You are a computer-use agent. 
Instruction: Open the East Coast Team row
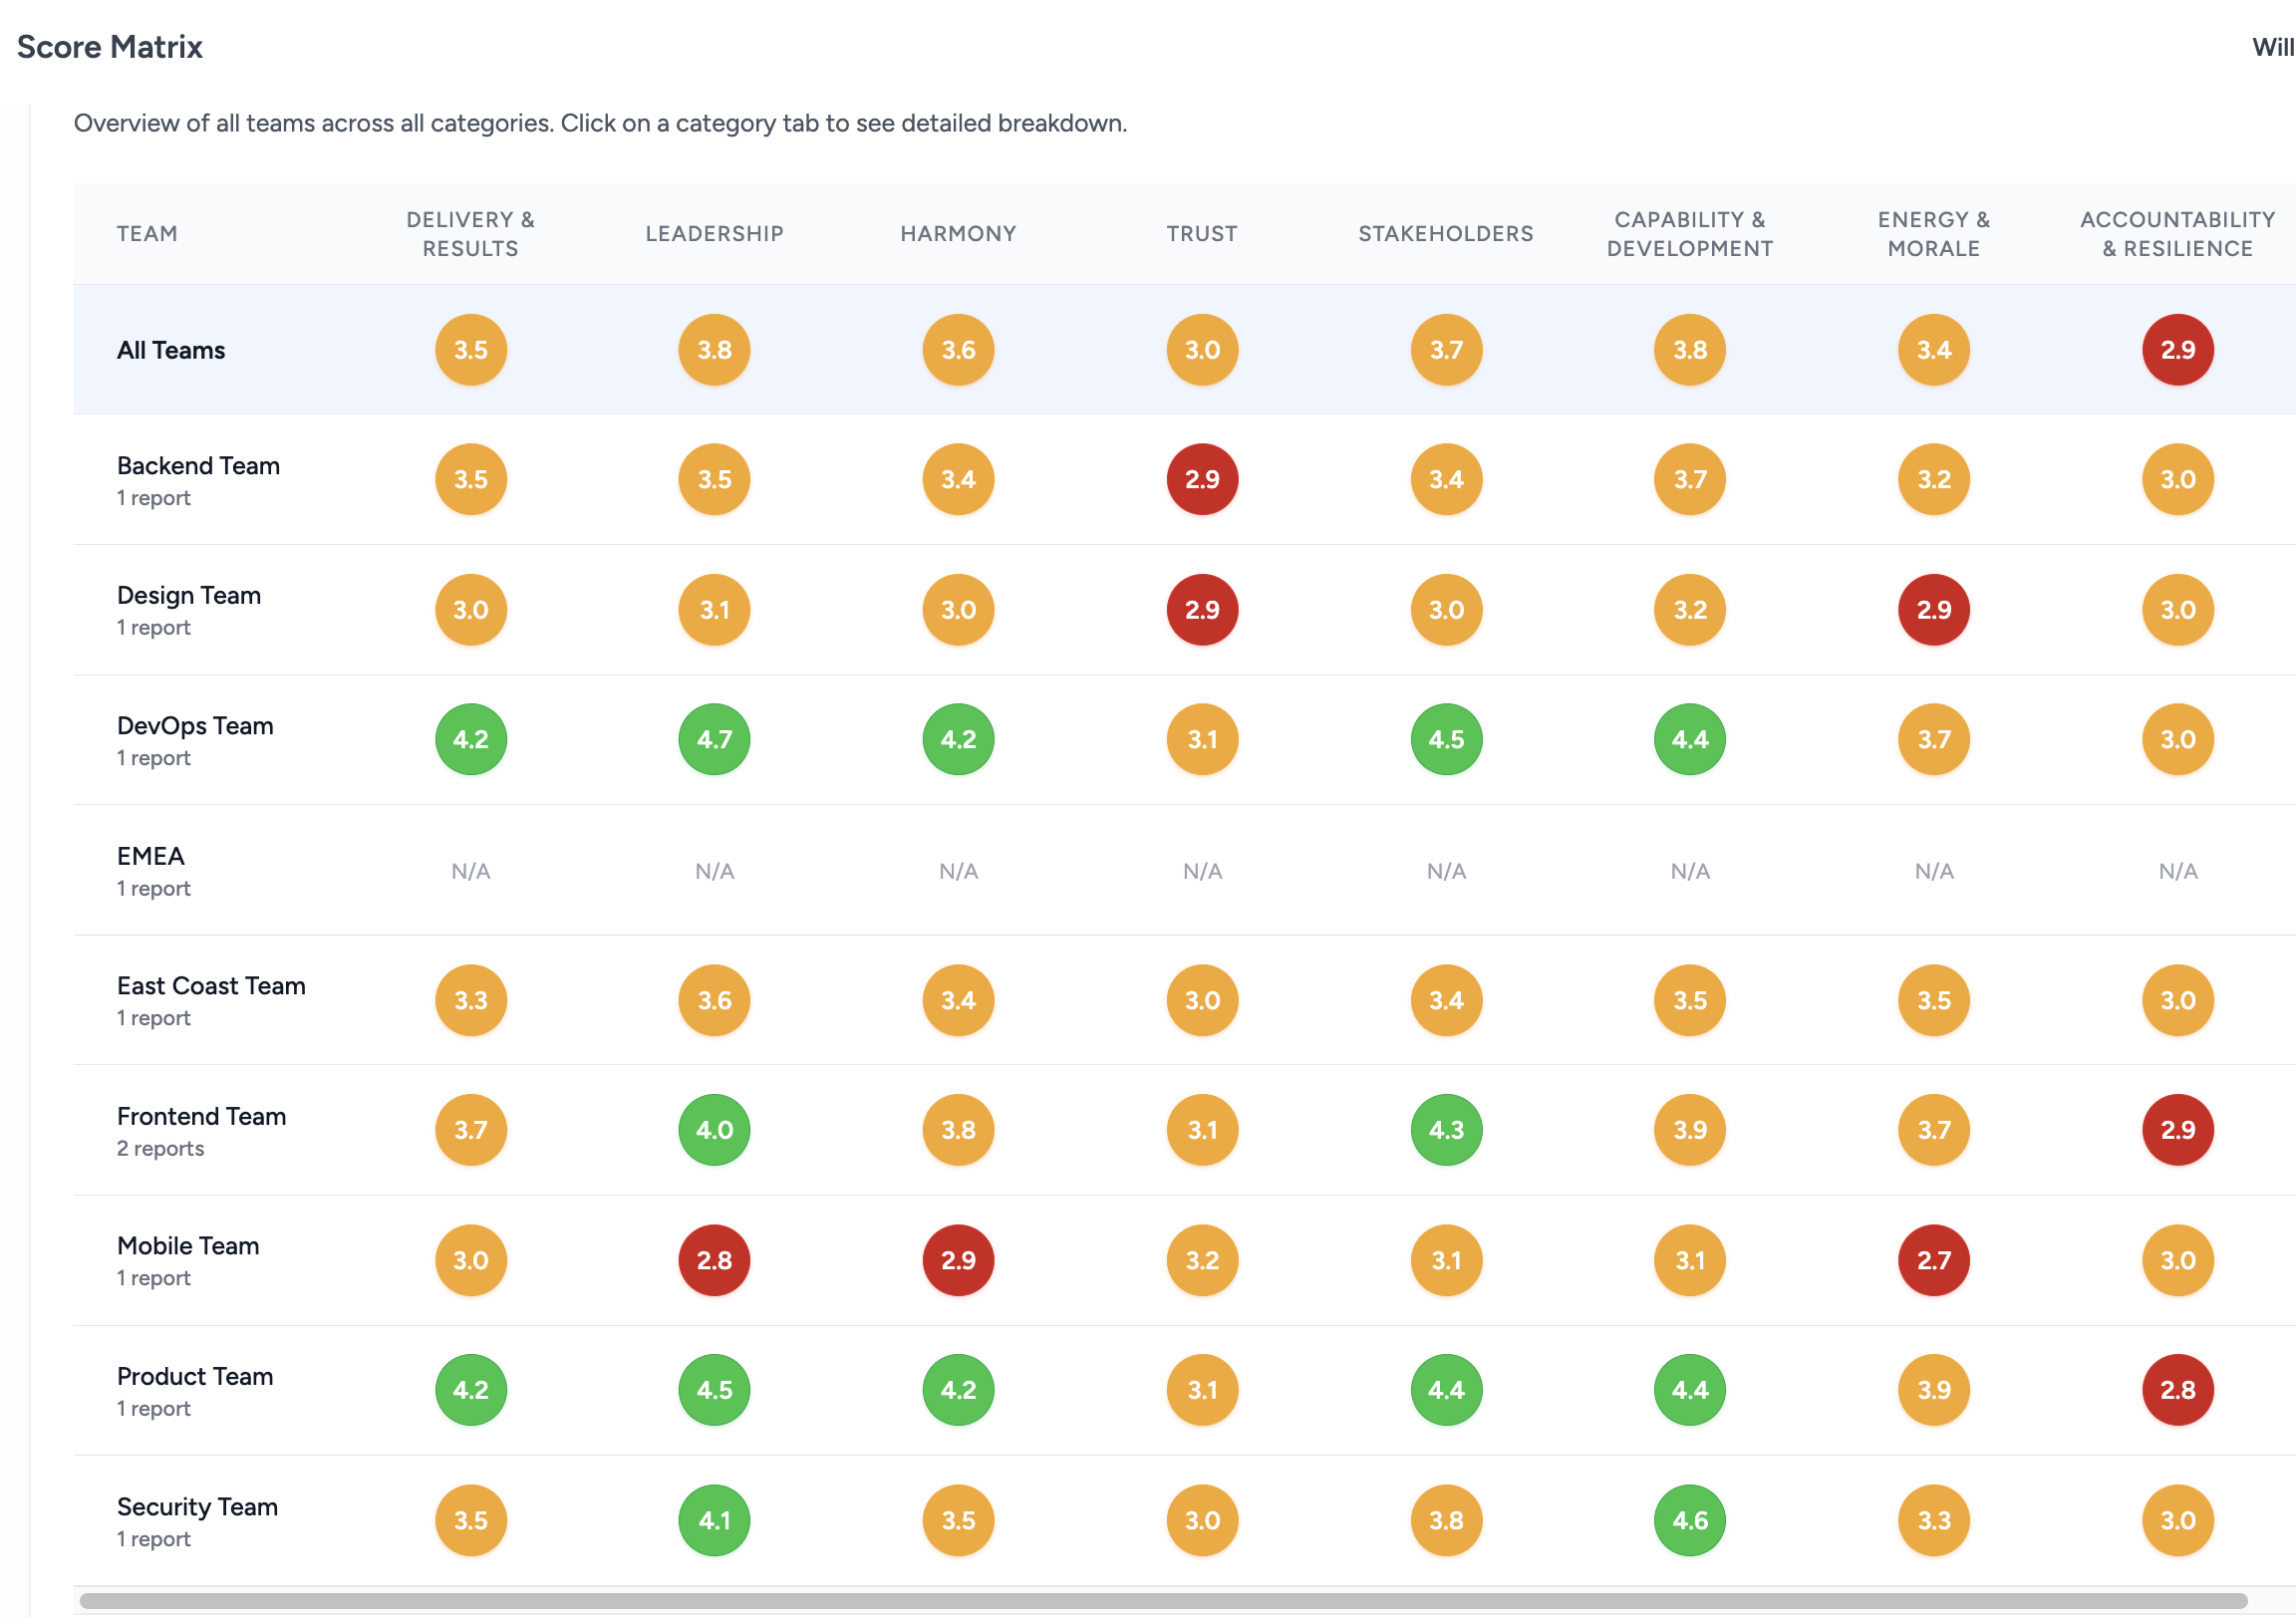(x=211, y=986)
